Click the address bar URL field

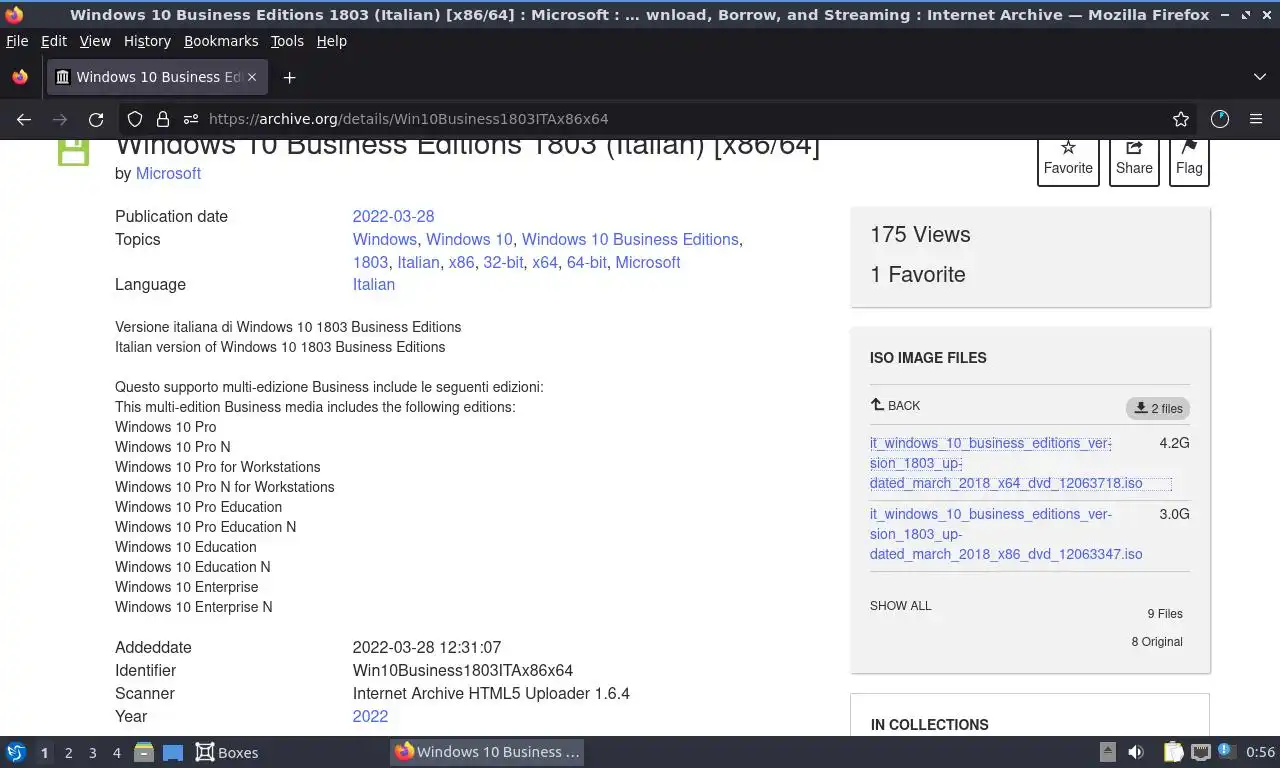point(660,119)
